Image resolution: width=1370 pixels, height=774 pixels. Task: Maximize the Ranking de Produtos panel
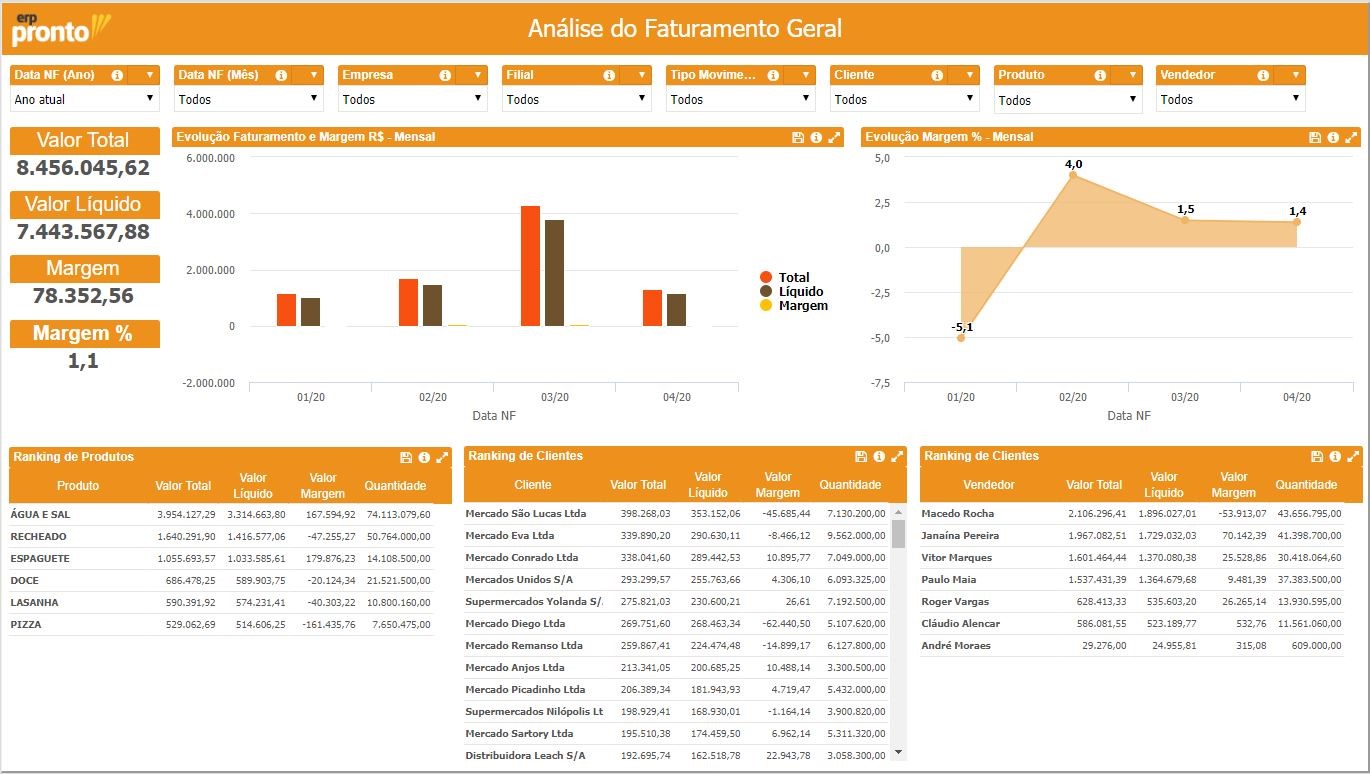(x=442, y=457)
